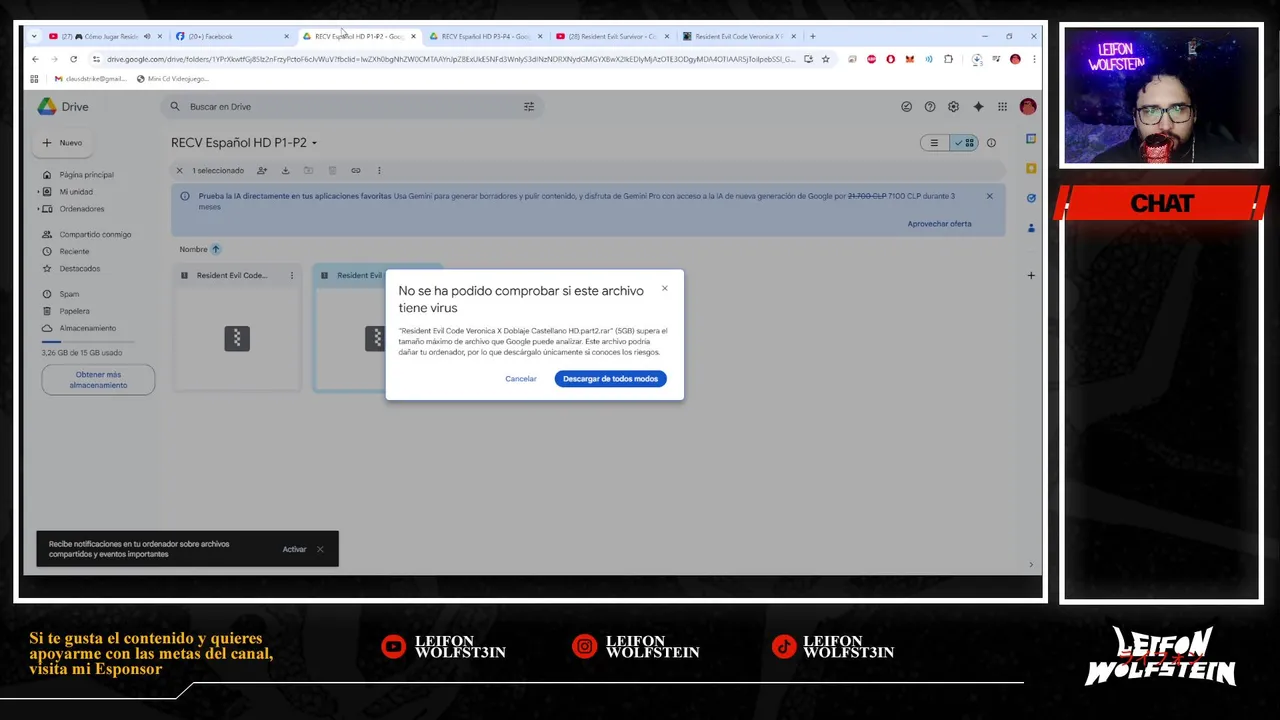
Task: Switch to 'Resident Evil Survivor' YouTube tab
Action: [611, 37]
